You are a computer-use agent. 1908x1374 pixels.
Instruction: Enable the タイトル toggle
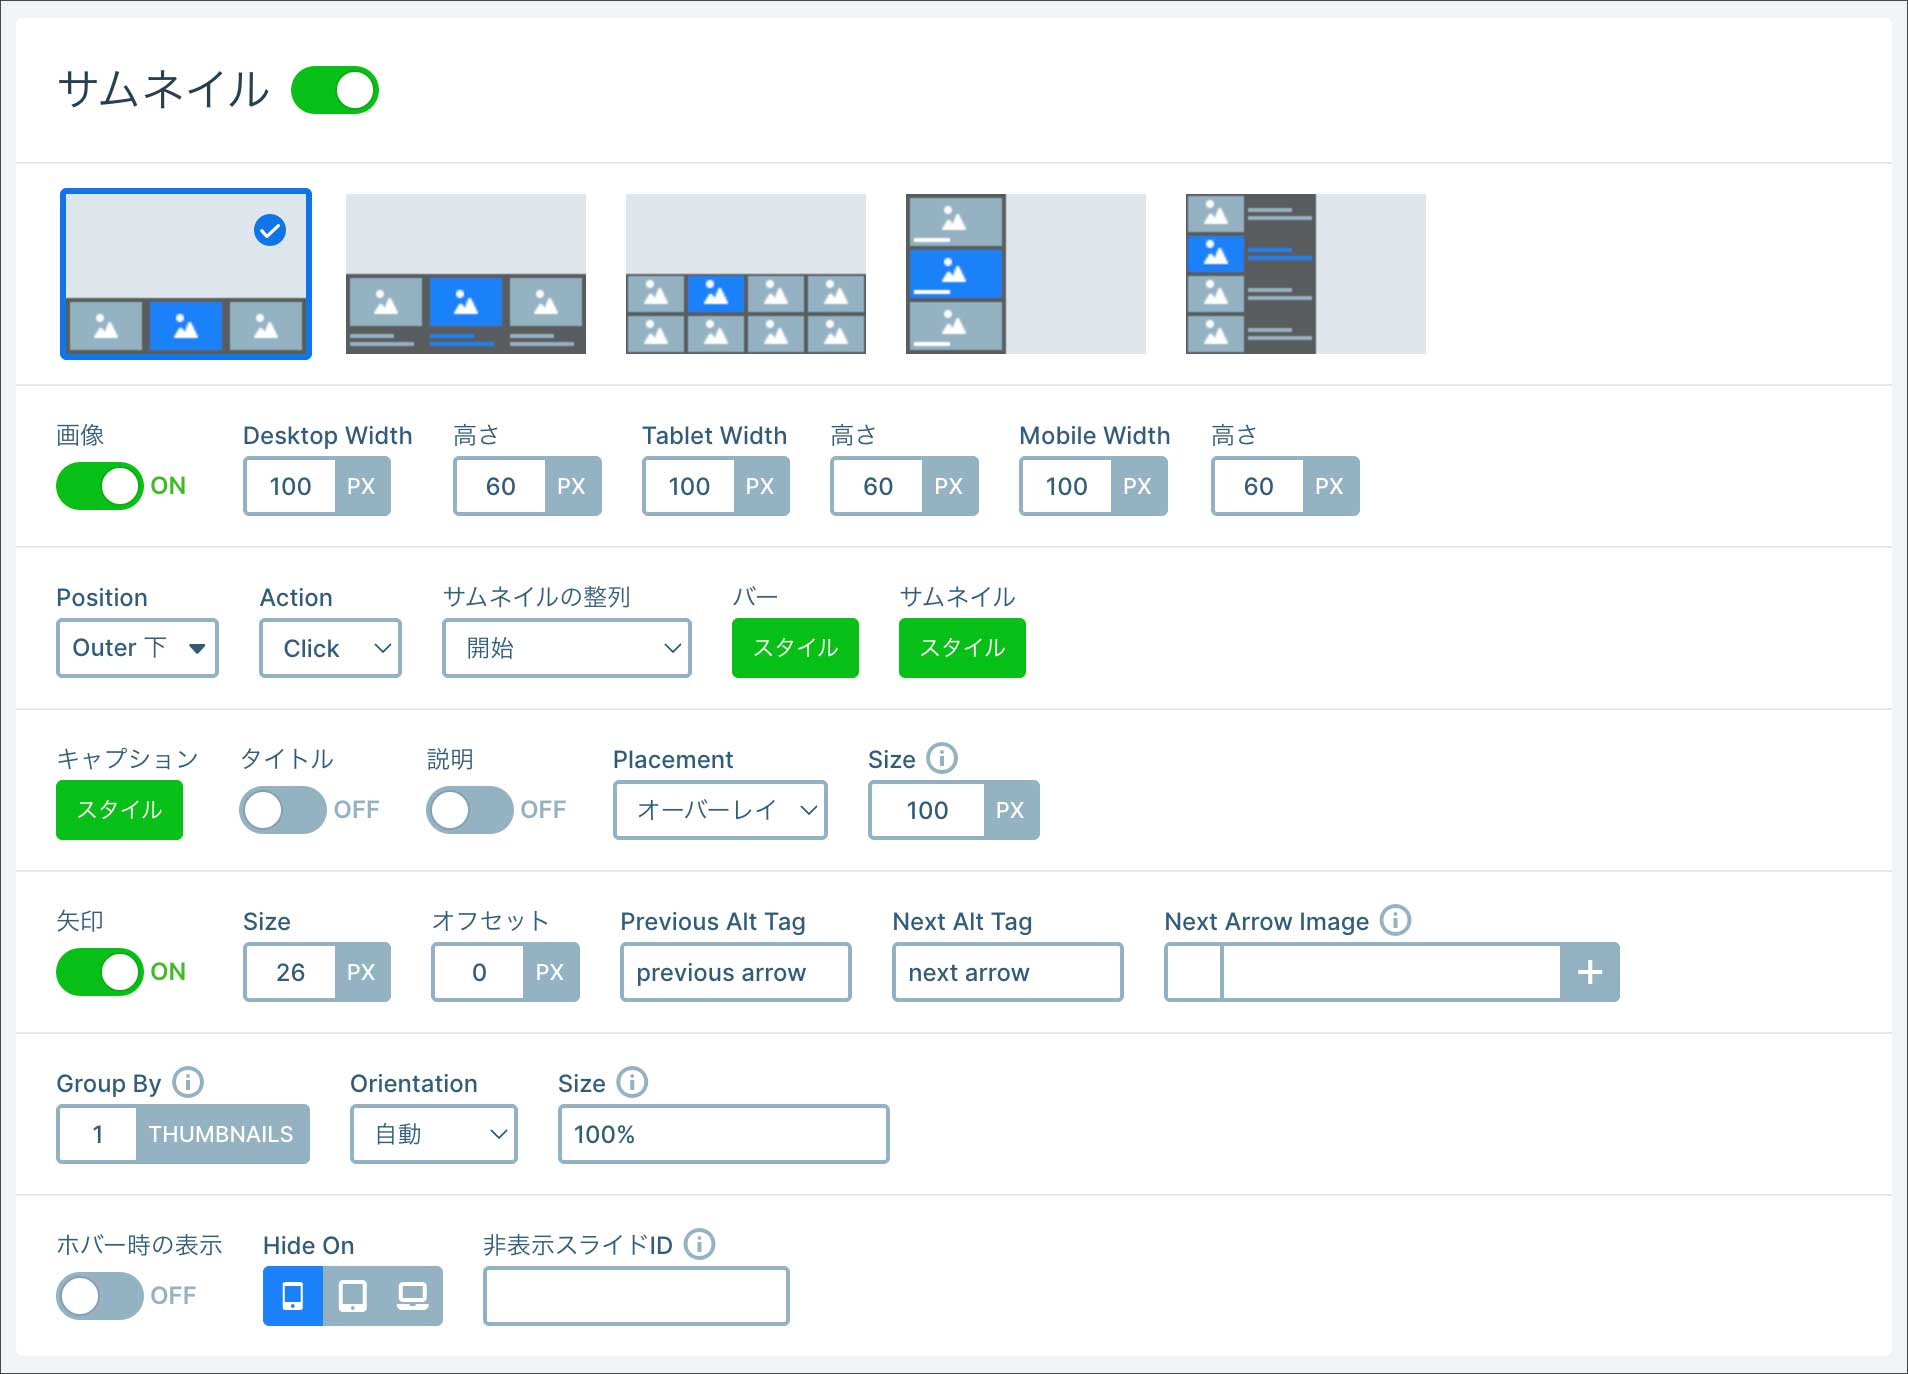click(x=283, y=810)
